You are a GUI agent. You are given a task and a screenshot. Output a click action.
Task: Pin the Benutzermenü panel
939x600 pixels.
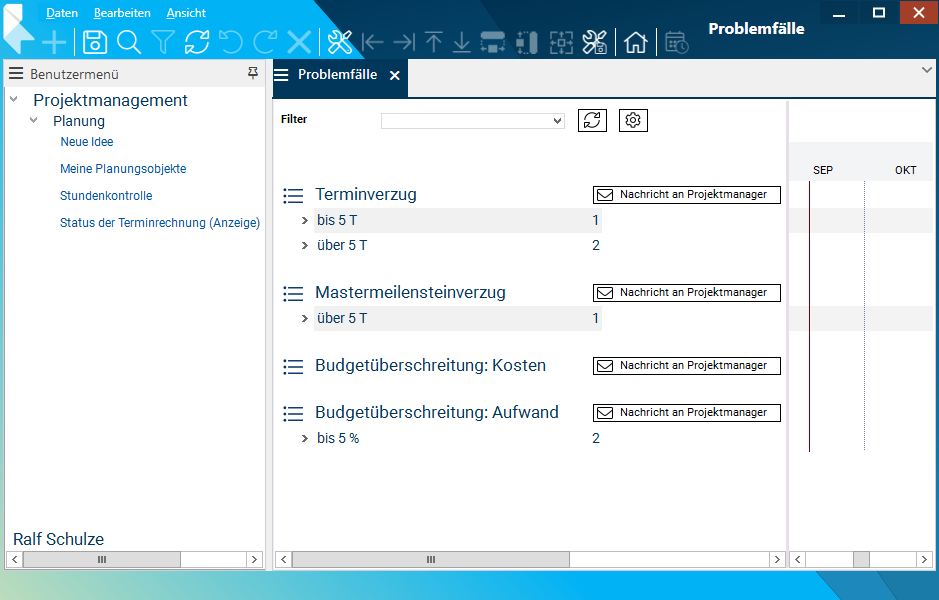click(x=253, y=73)
